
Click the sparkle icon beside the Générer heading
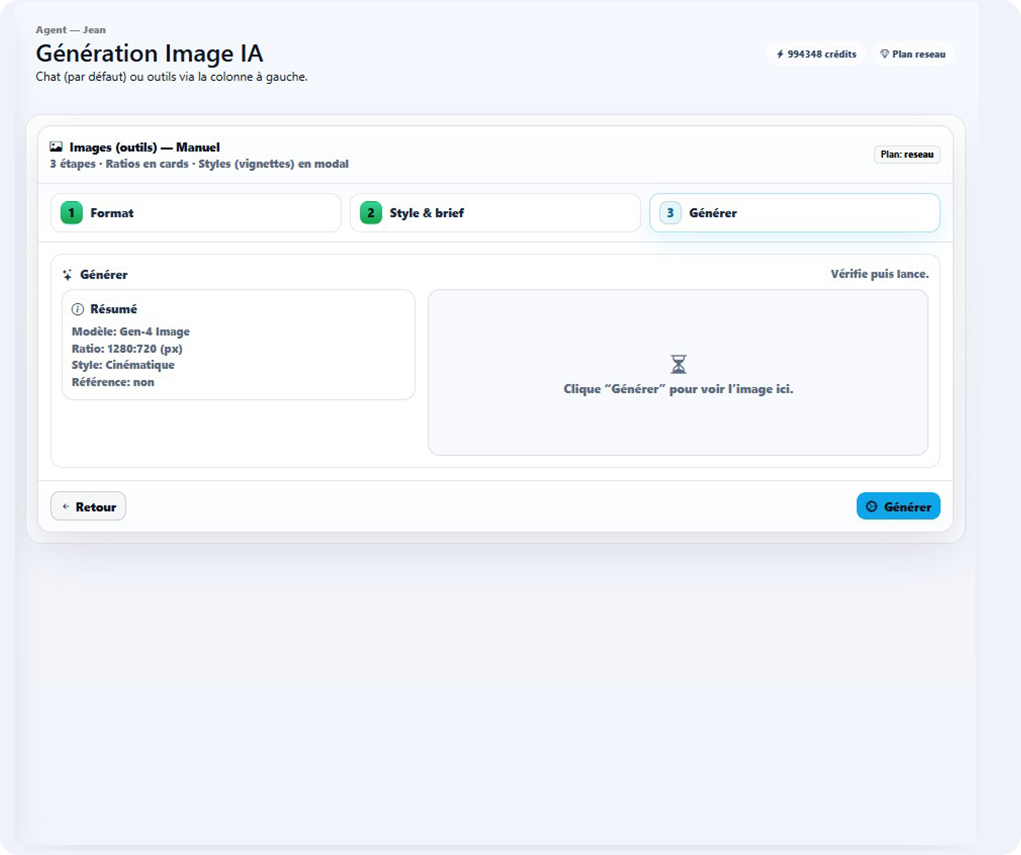(x=67, y=273)
